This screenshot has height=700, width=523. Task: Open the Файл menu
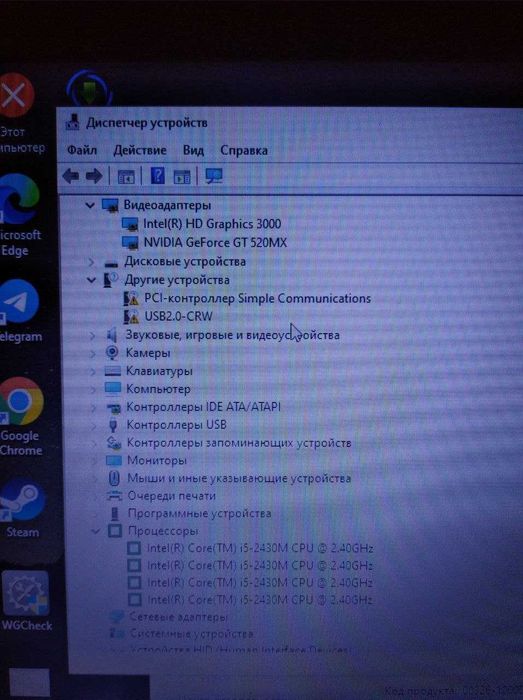82,150
